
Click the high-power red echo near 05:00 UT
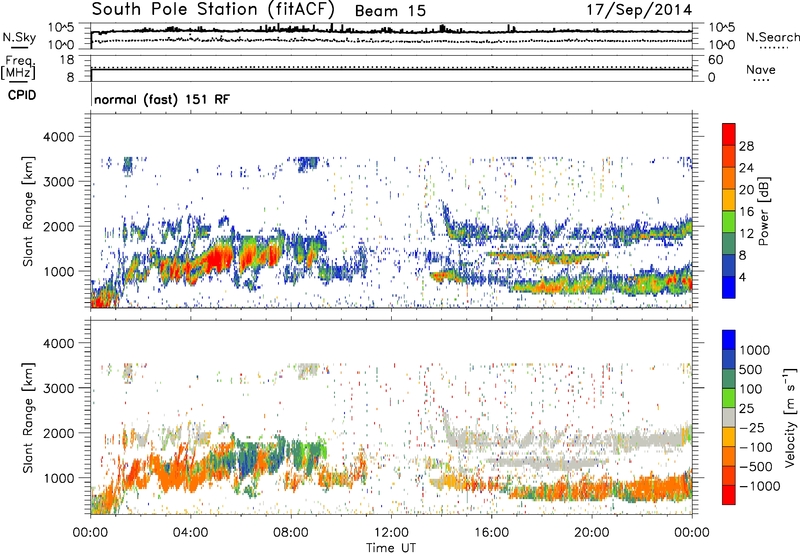point(217,260)
